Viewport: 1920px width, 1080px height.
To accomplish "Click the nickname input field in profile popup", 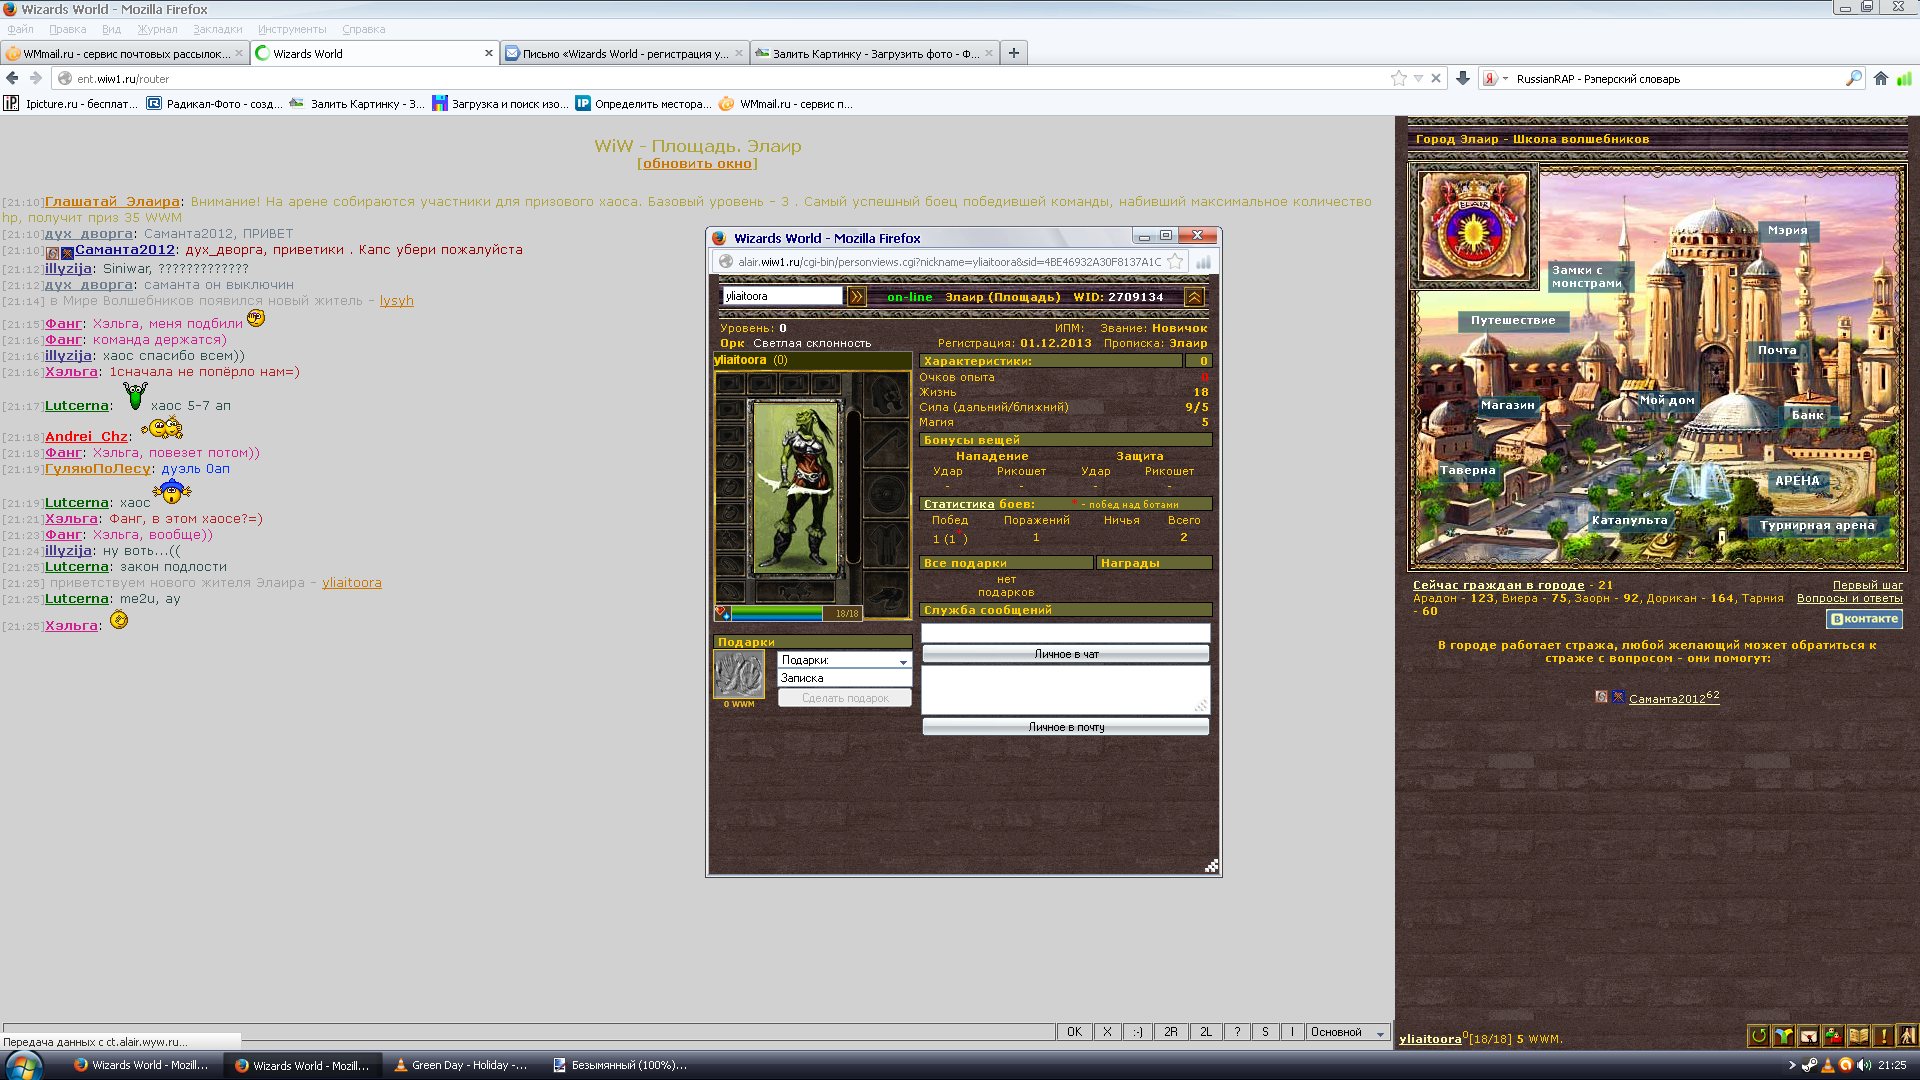I will point(782,296).
